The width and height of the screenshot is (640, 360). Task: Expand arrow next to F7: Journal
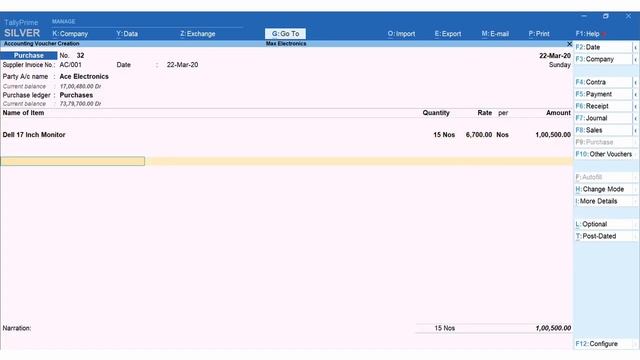pyautogui.click(x=636, y=119)
